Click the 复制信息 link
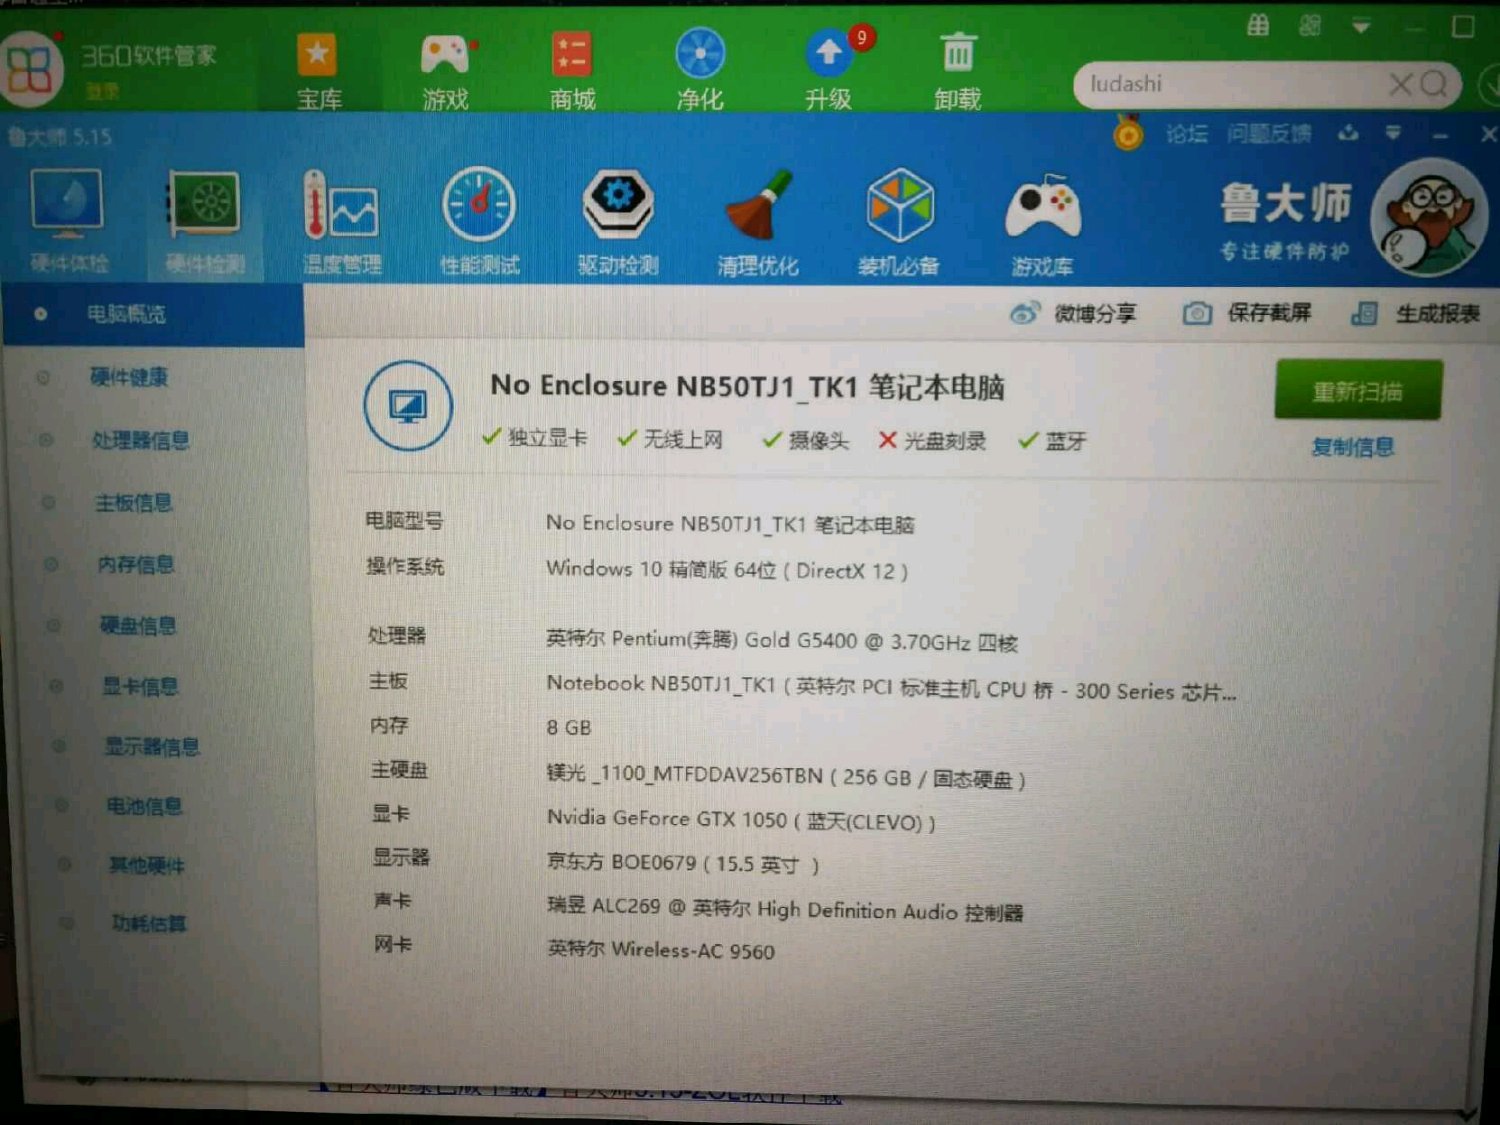 pos(1353,447)
